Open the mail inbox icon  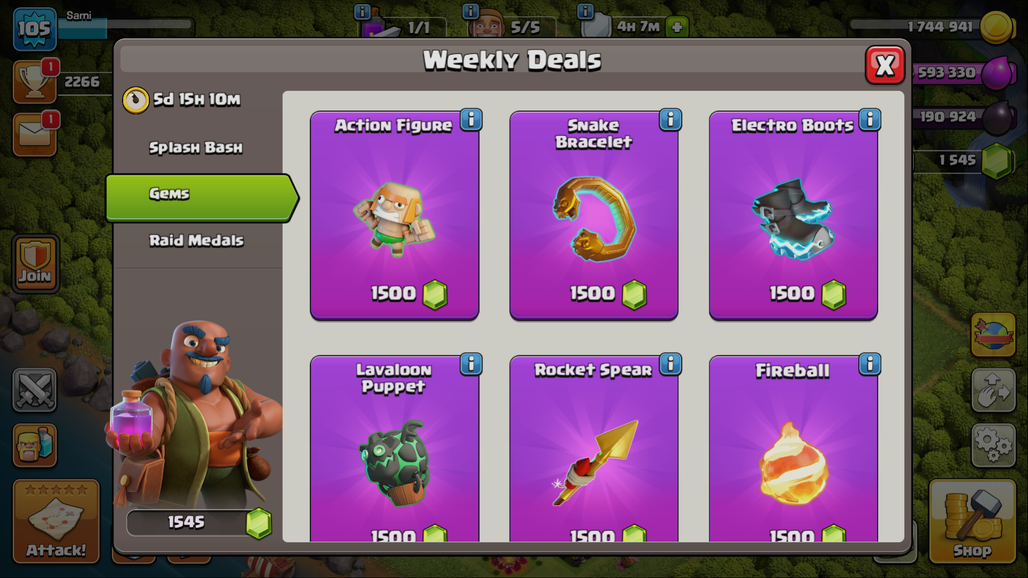35,134
